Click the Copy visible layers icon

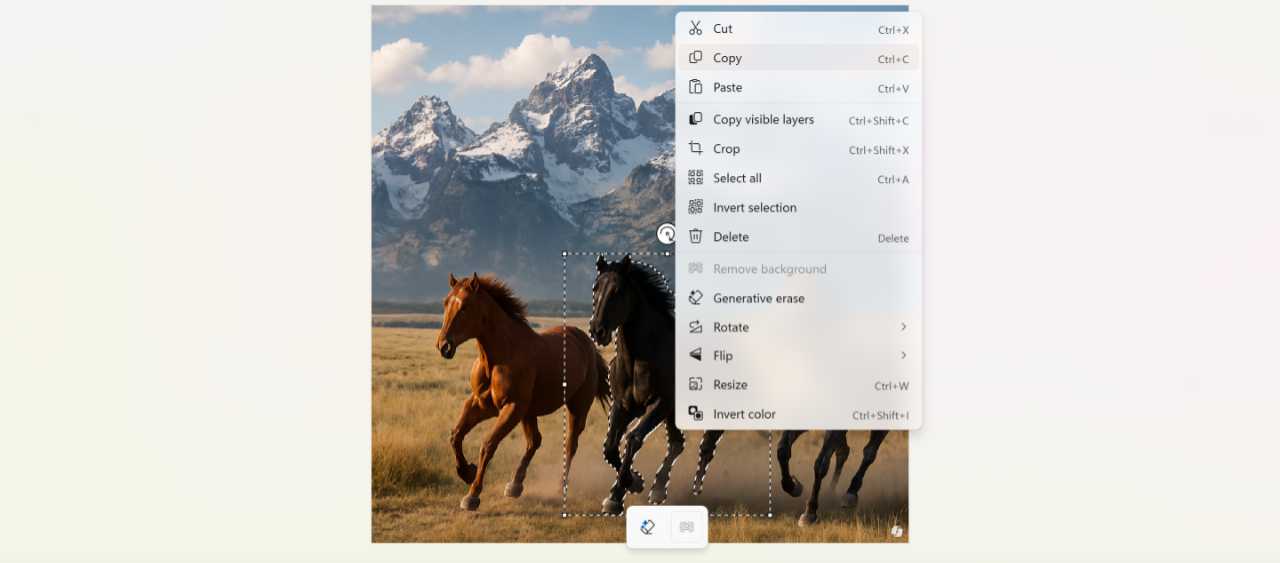[x=695, y=119]
